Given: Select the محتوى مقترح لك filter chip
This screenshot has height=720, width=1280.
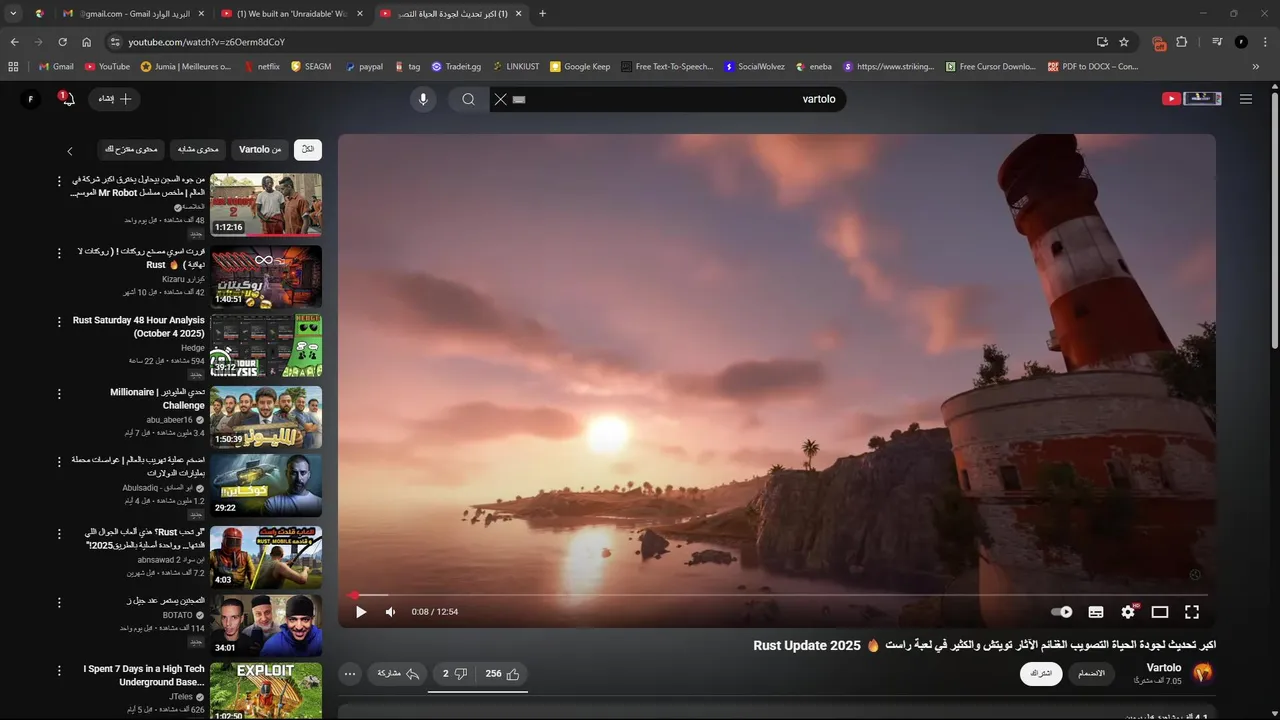Looking at the screenshot, I should (131, 149).
